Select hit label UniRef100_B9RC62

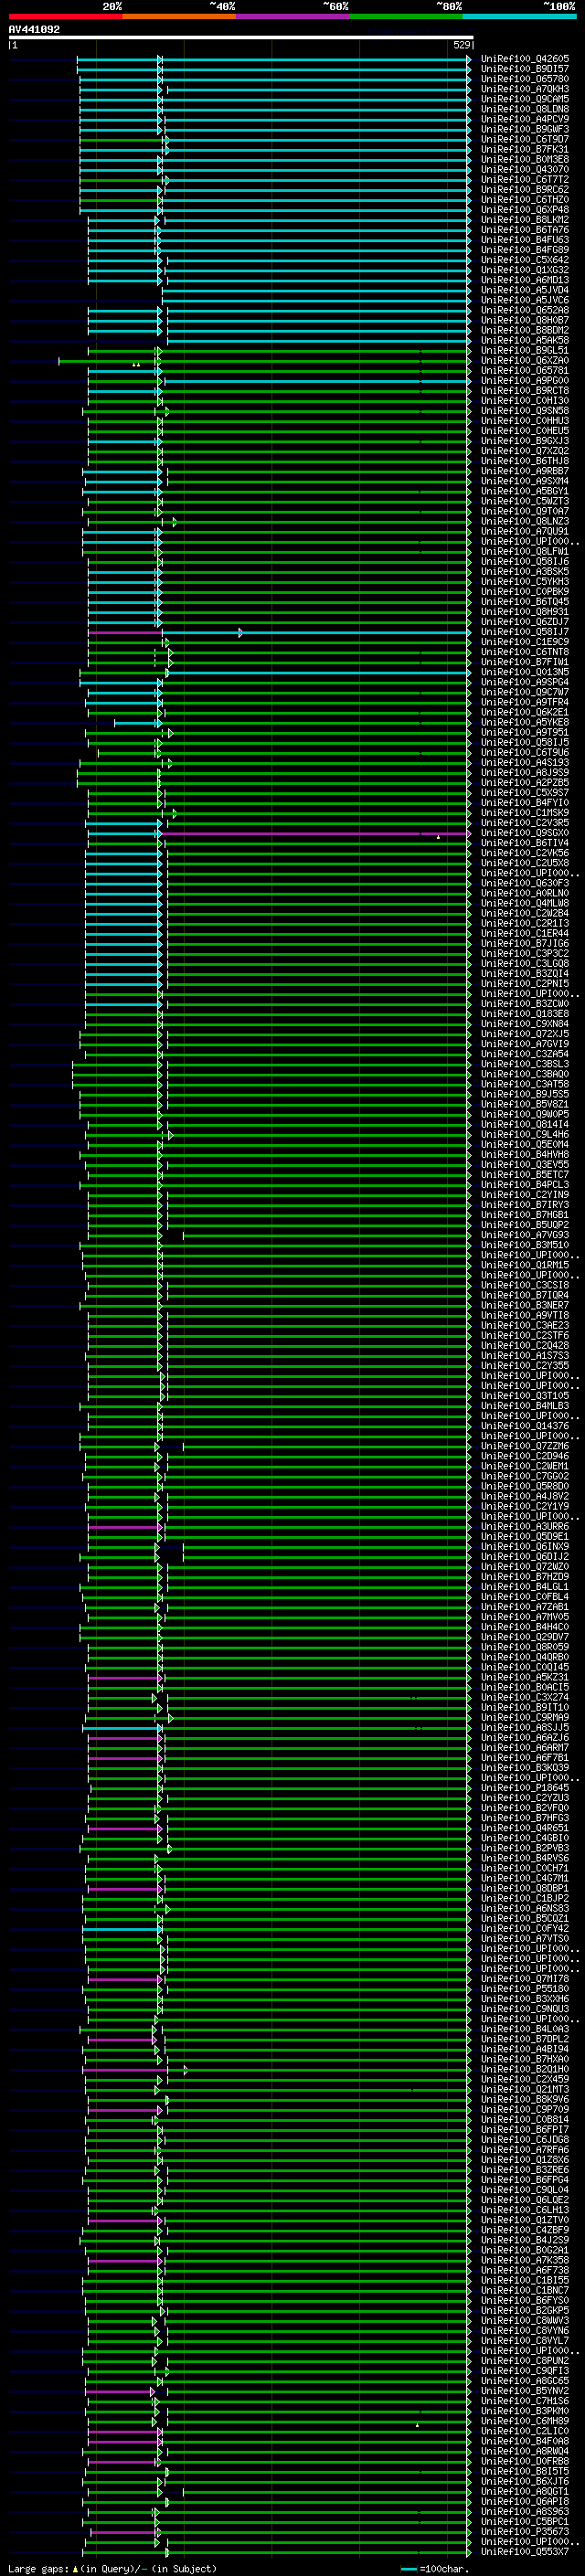click(525, 189)
